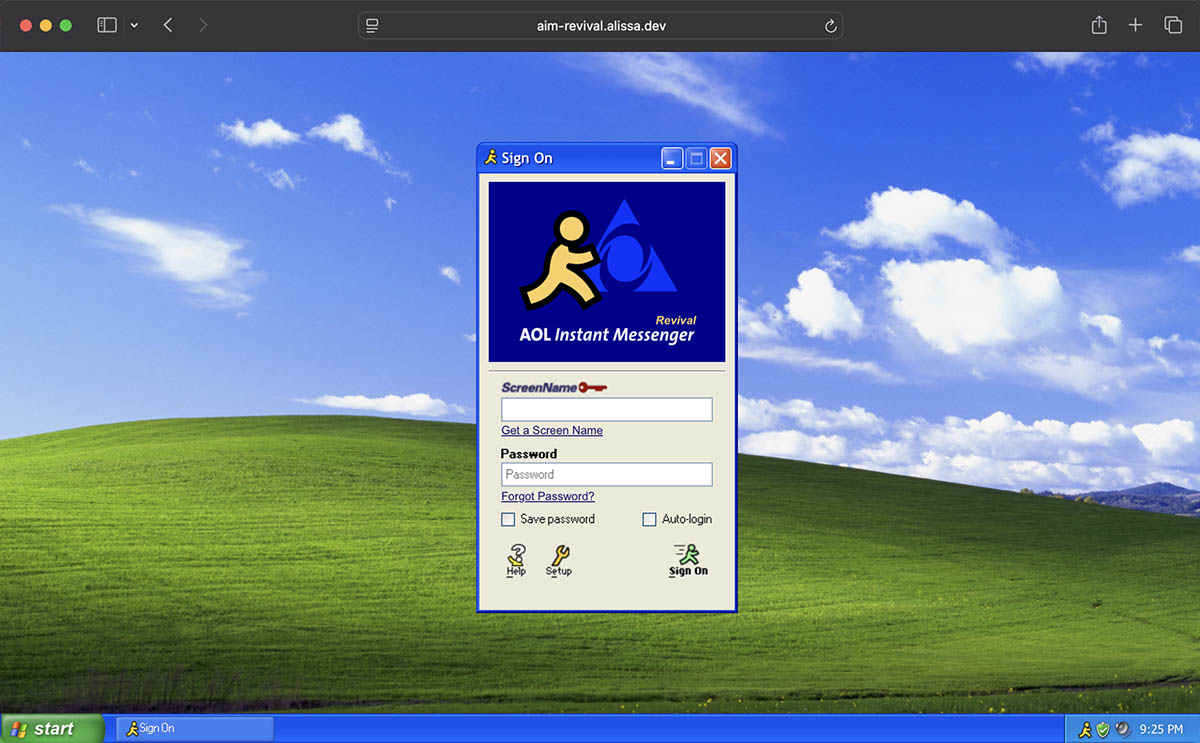Screen dimensions: 1200x743
Task: Click the red ScreenName key icon
Action: pyautogui.click(x=593, y=387)
